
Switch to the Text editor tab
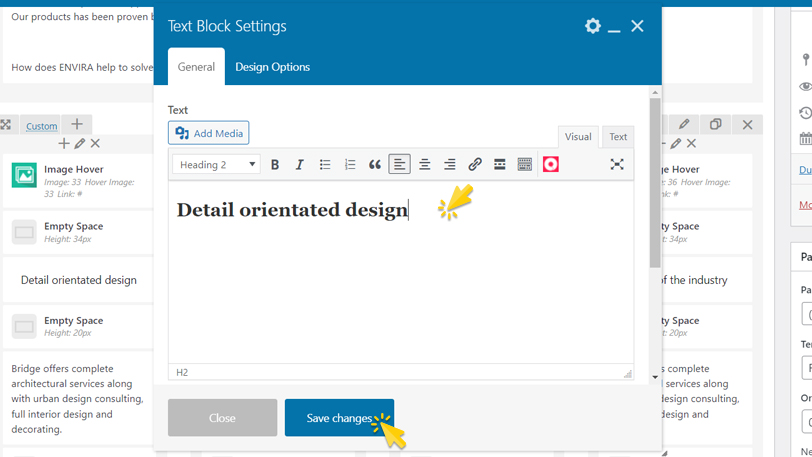[618, 137]
